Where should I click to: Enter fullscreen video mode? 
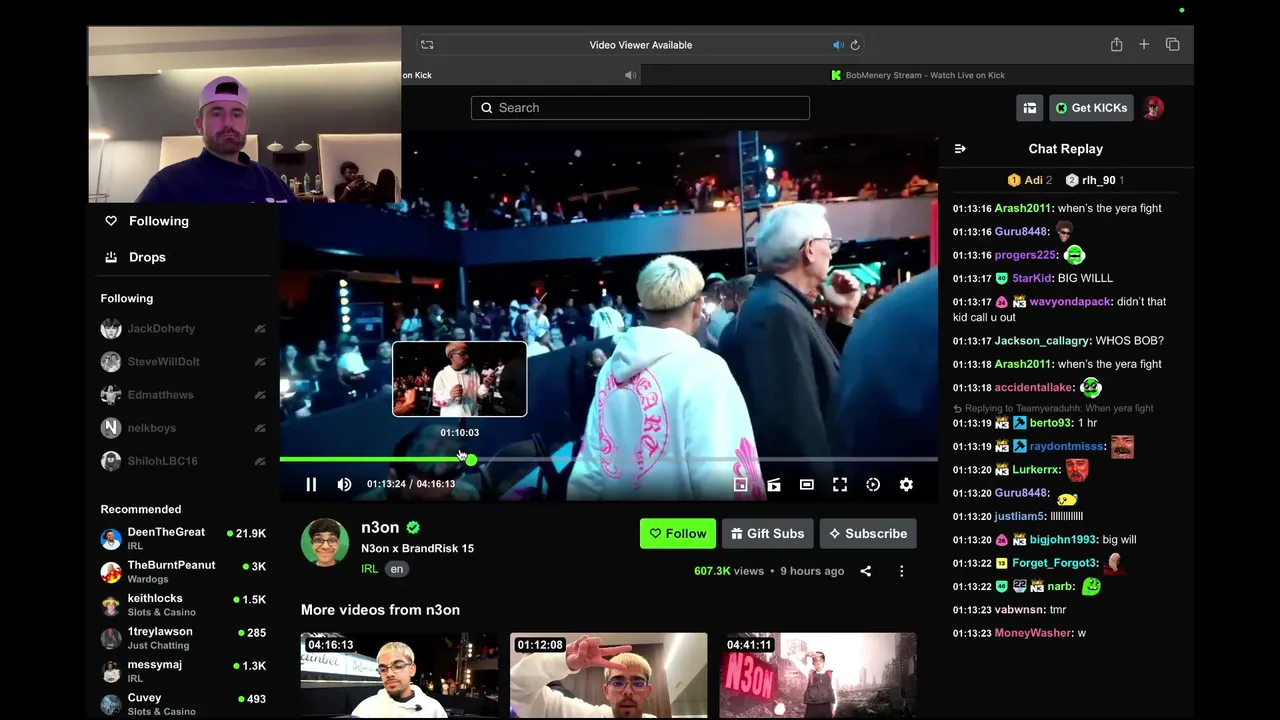pyautogui.click(x=840, y=485)
